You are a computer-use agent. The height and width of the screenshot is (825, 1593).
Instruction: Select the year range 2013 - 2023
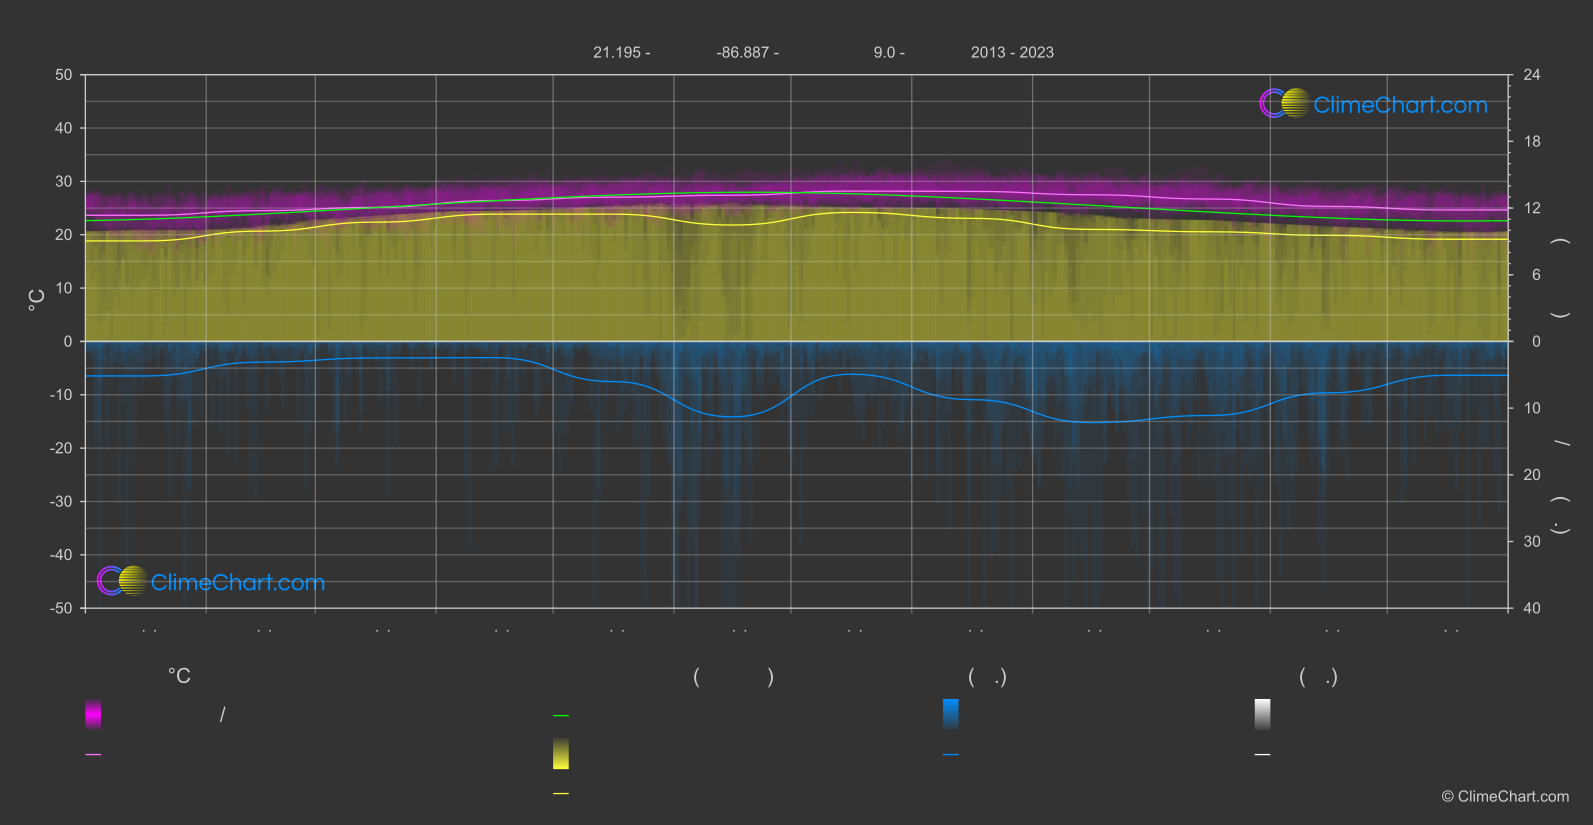point(1012,52)
